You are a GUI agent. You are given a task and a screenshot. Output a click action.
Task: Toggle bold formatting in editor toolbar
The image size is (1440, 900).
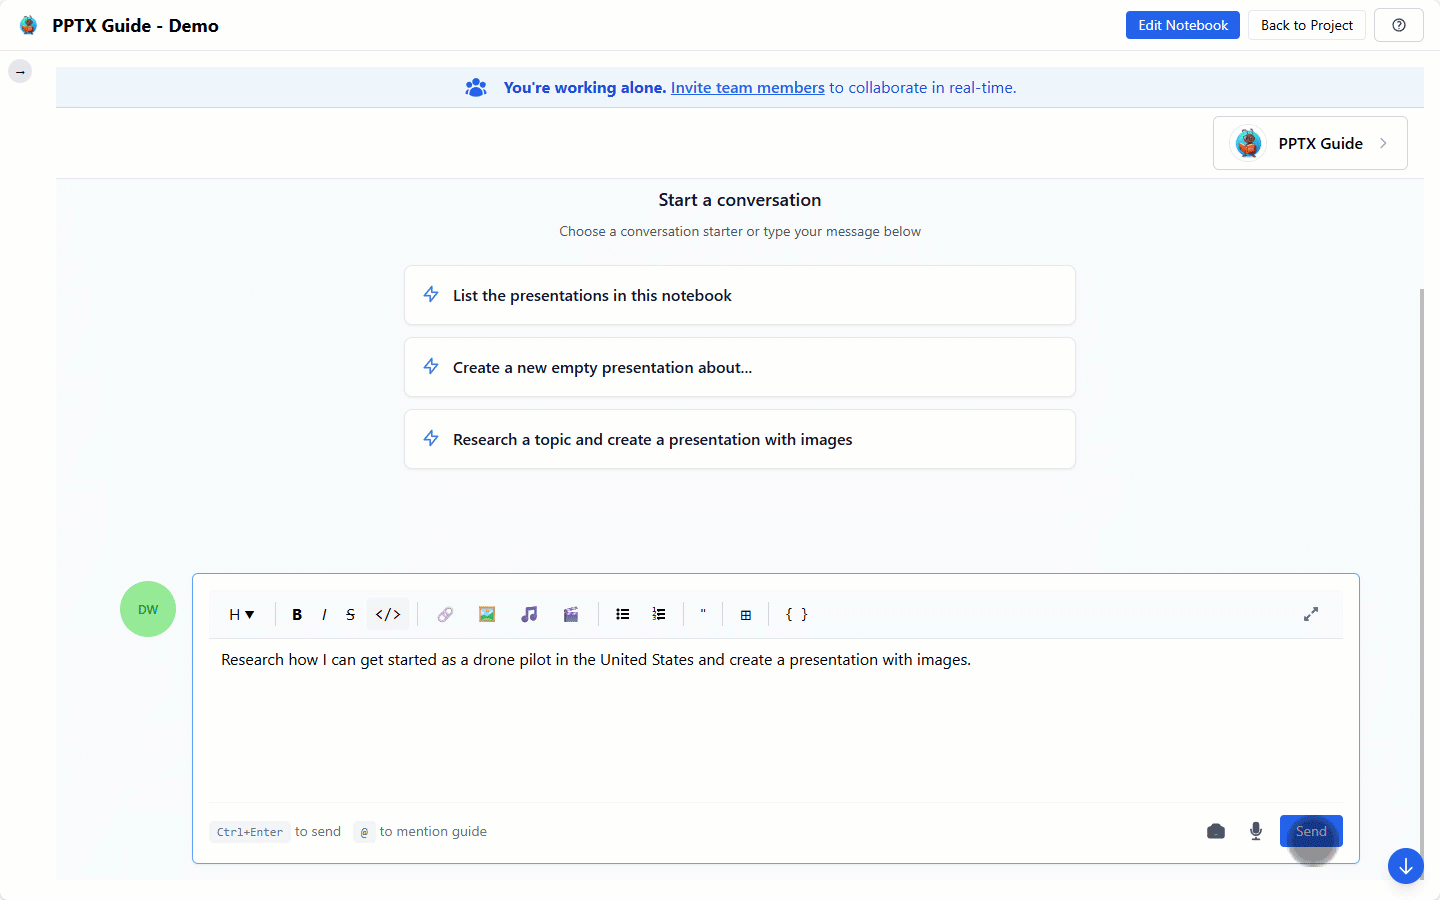pos(297,615)
